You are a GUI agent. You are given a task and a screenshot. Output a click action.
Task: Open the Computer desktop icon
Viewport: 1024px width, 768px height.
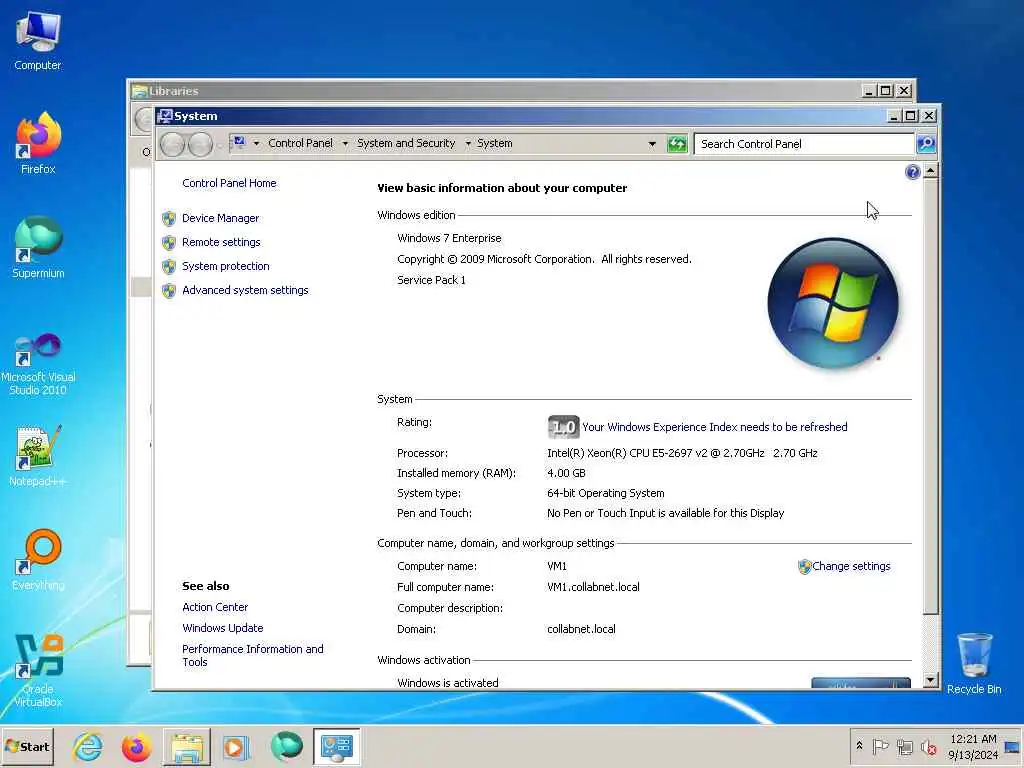click(38, 40)
